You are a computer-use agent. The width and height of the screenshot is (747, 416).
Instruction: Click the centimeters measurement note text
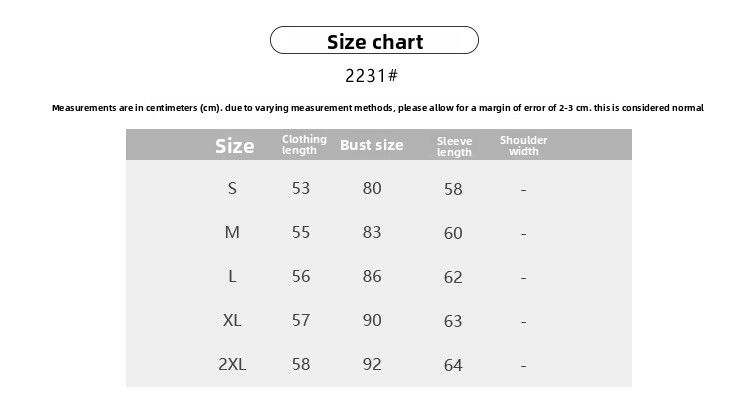[x=377, y=108]
